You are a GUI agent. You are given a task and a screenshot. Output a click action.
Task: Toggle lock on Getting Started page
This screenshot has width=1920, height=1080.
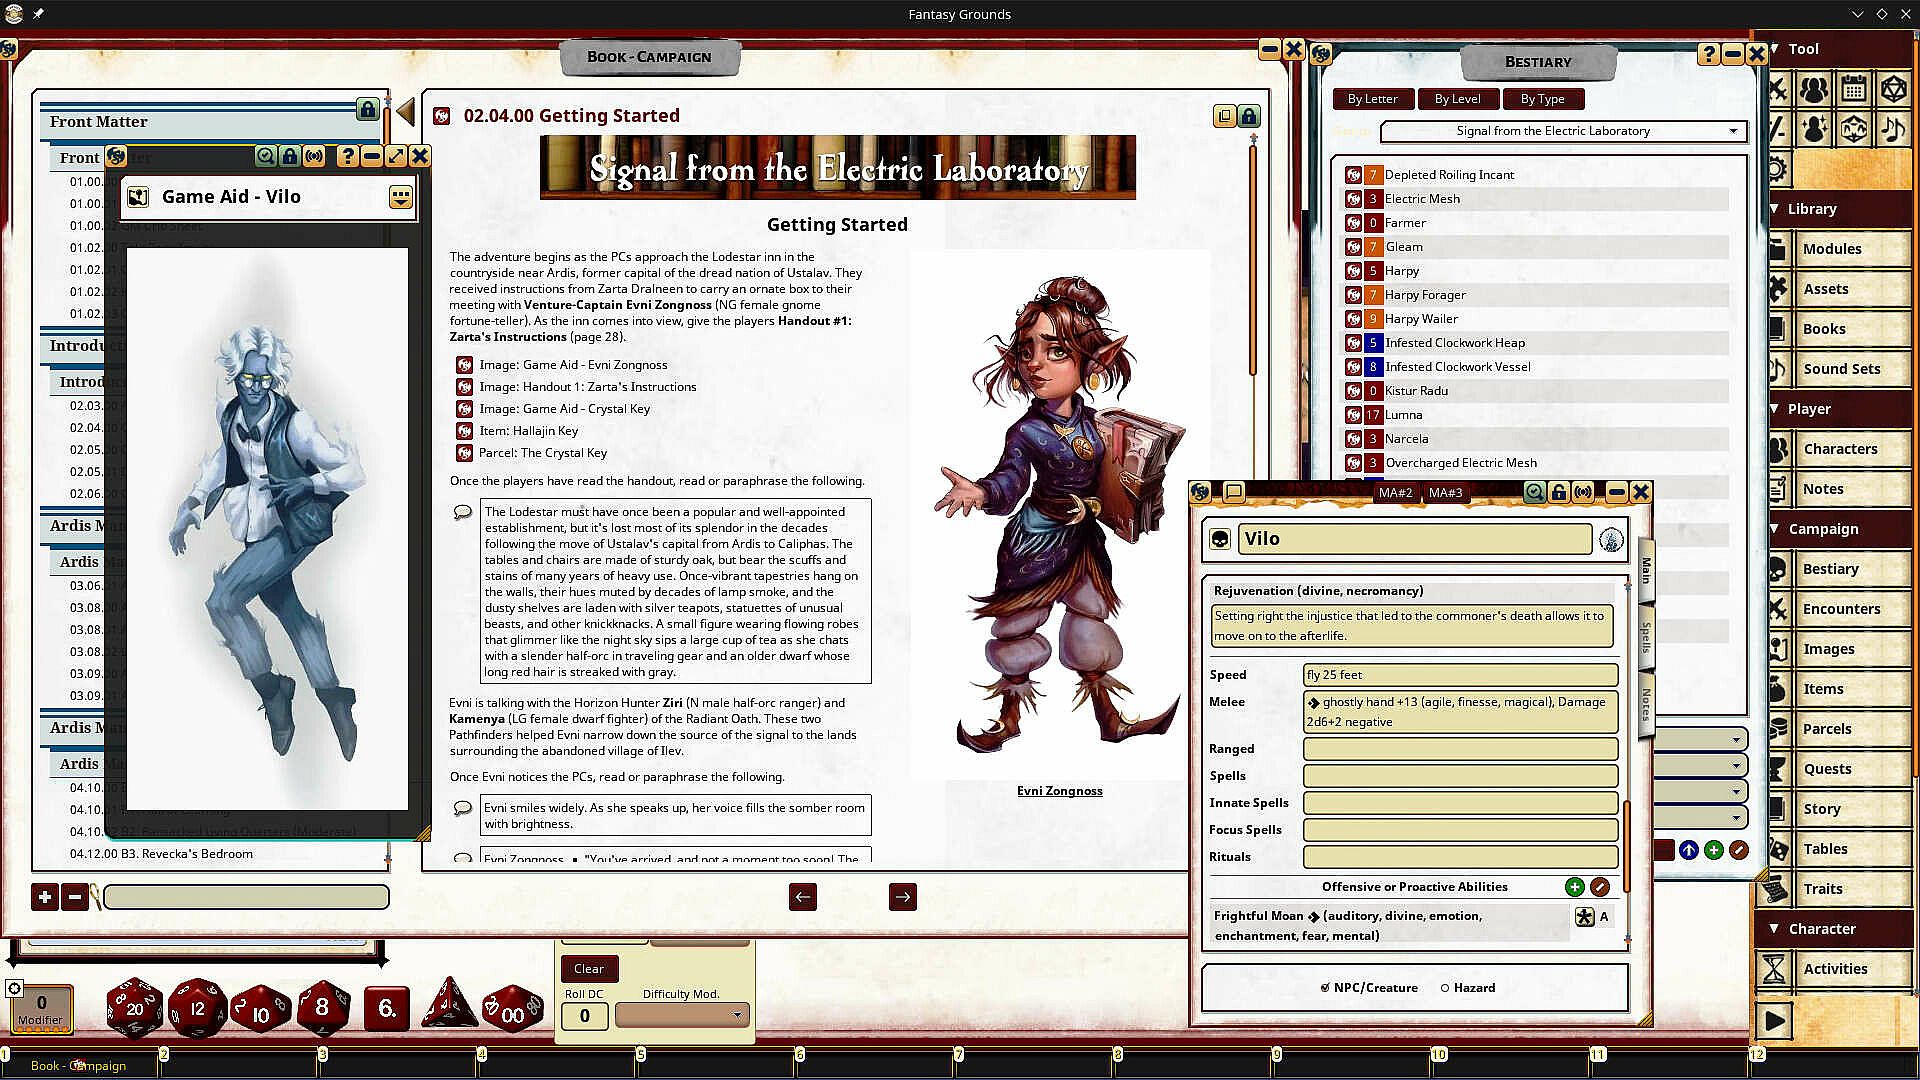click(x=1249, y=116)
